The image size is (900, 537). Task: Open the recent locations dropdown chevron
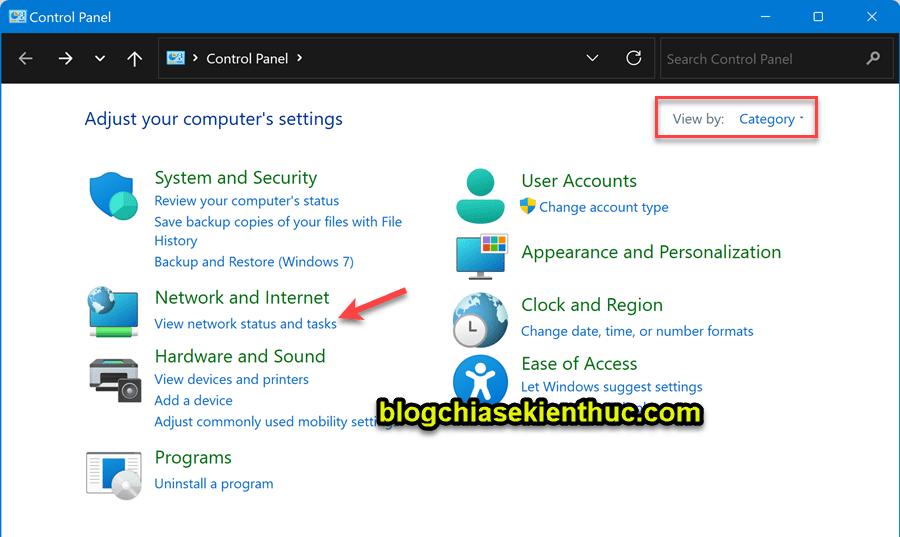(x=100, y=59)
